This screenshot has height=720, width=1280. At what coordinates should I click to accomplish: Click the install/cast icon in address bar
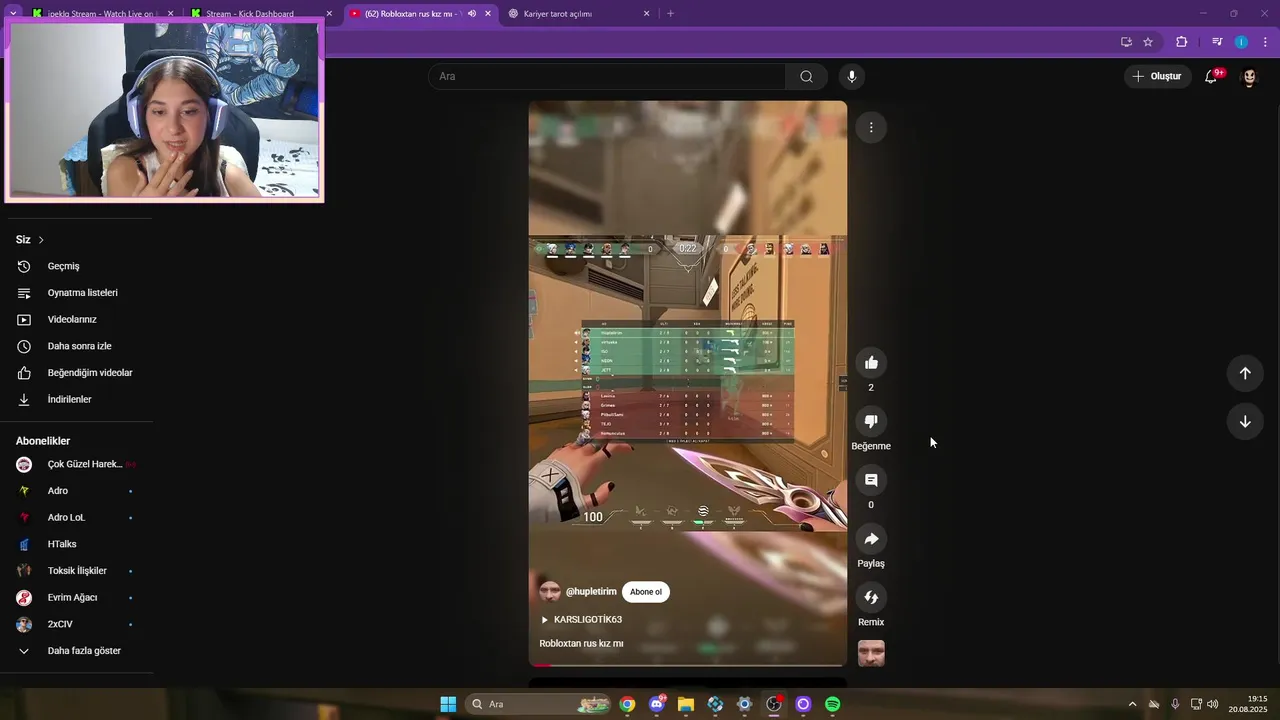(x=1126, y=42)
